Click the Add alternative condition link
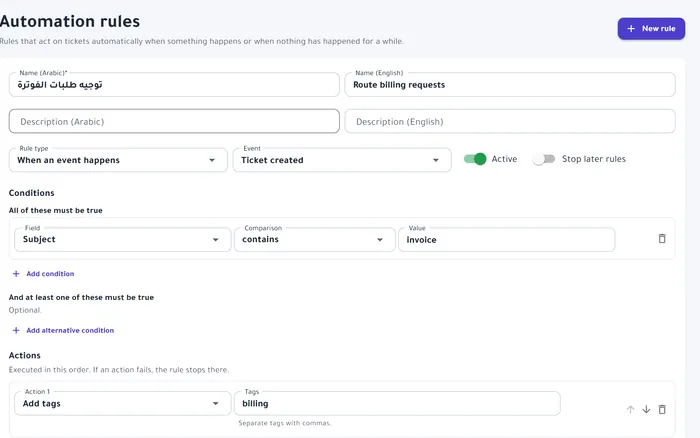Image resolution: width=700 pixels, height=438 pixels. tap(70, 330)
